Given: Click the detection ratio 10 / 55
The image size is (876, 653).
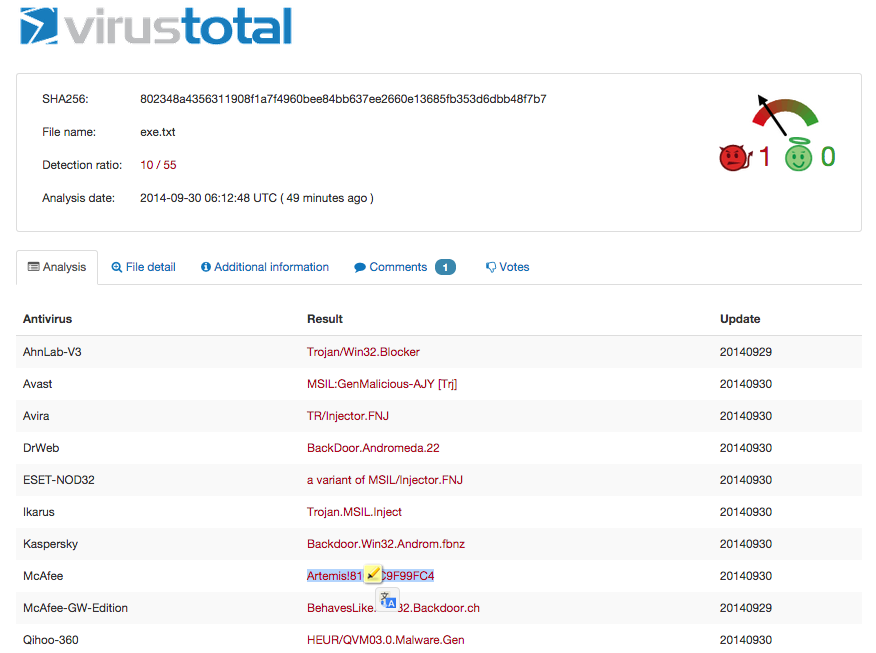Looking at the screenshot, I should click(158, 165).
